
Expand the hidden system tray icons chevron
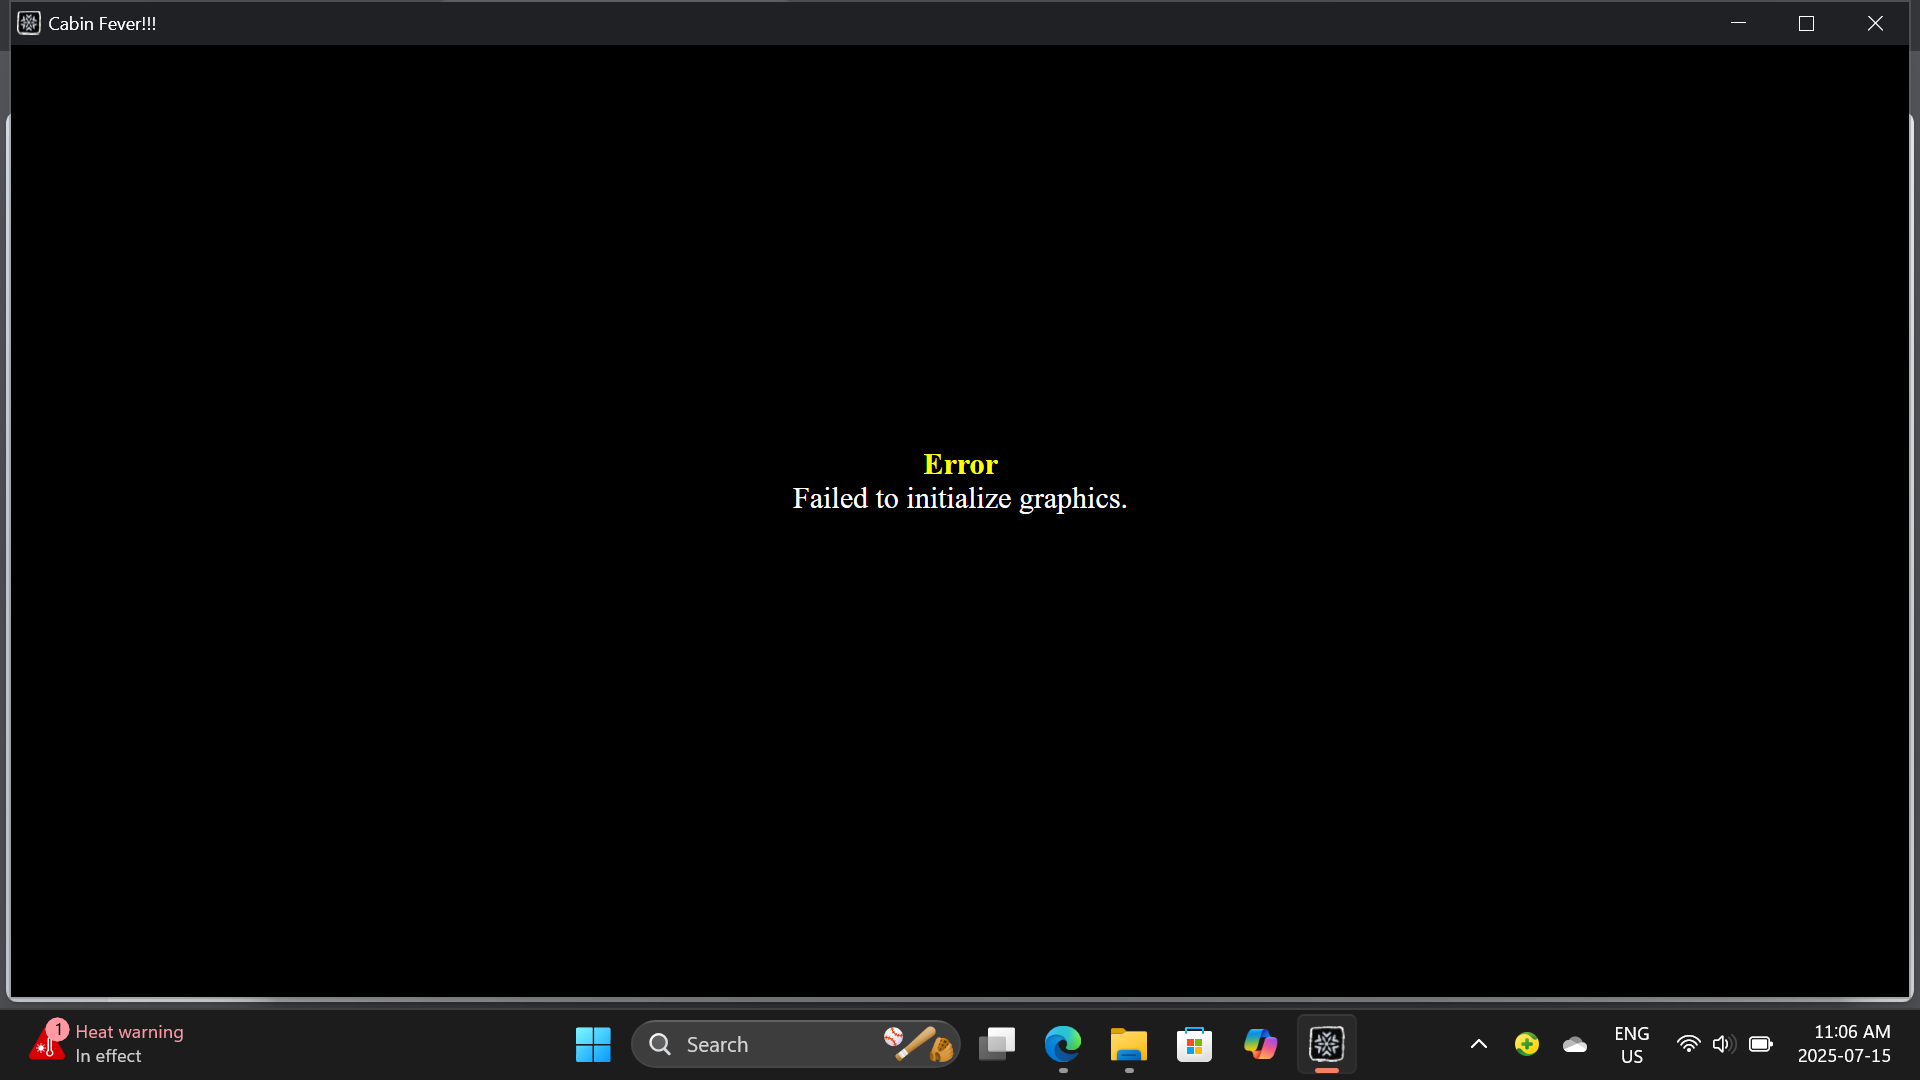(x=1479, y=1044)
